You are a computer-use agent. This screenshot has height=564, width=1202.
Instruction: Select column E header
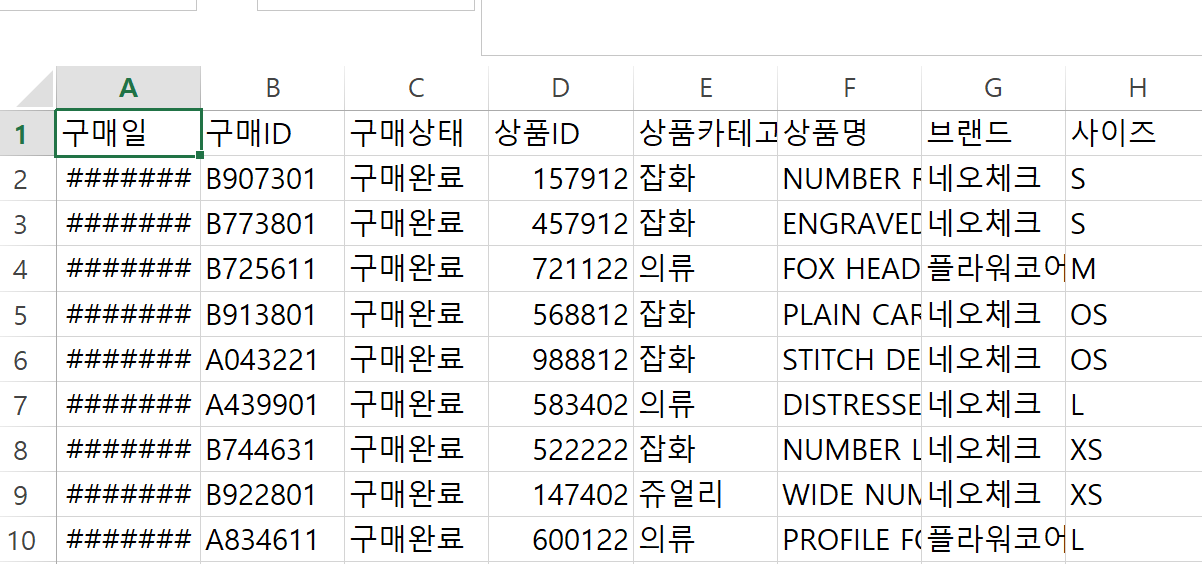coord(706,88)
